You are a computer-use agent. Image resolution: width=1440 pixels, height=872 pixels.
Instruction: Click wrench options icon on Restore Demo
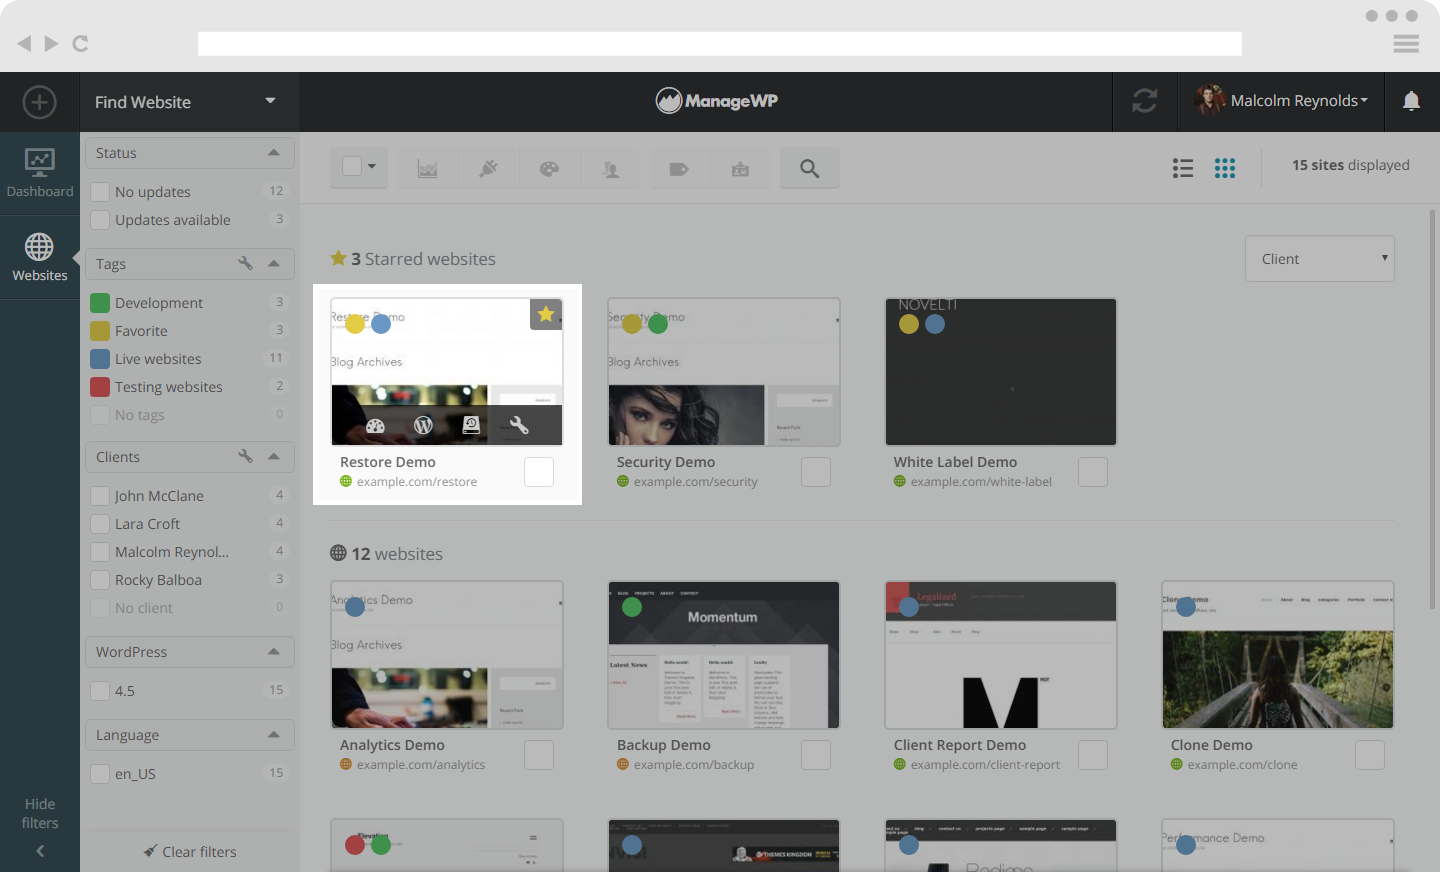point(519,425)
